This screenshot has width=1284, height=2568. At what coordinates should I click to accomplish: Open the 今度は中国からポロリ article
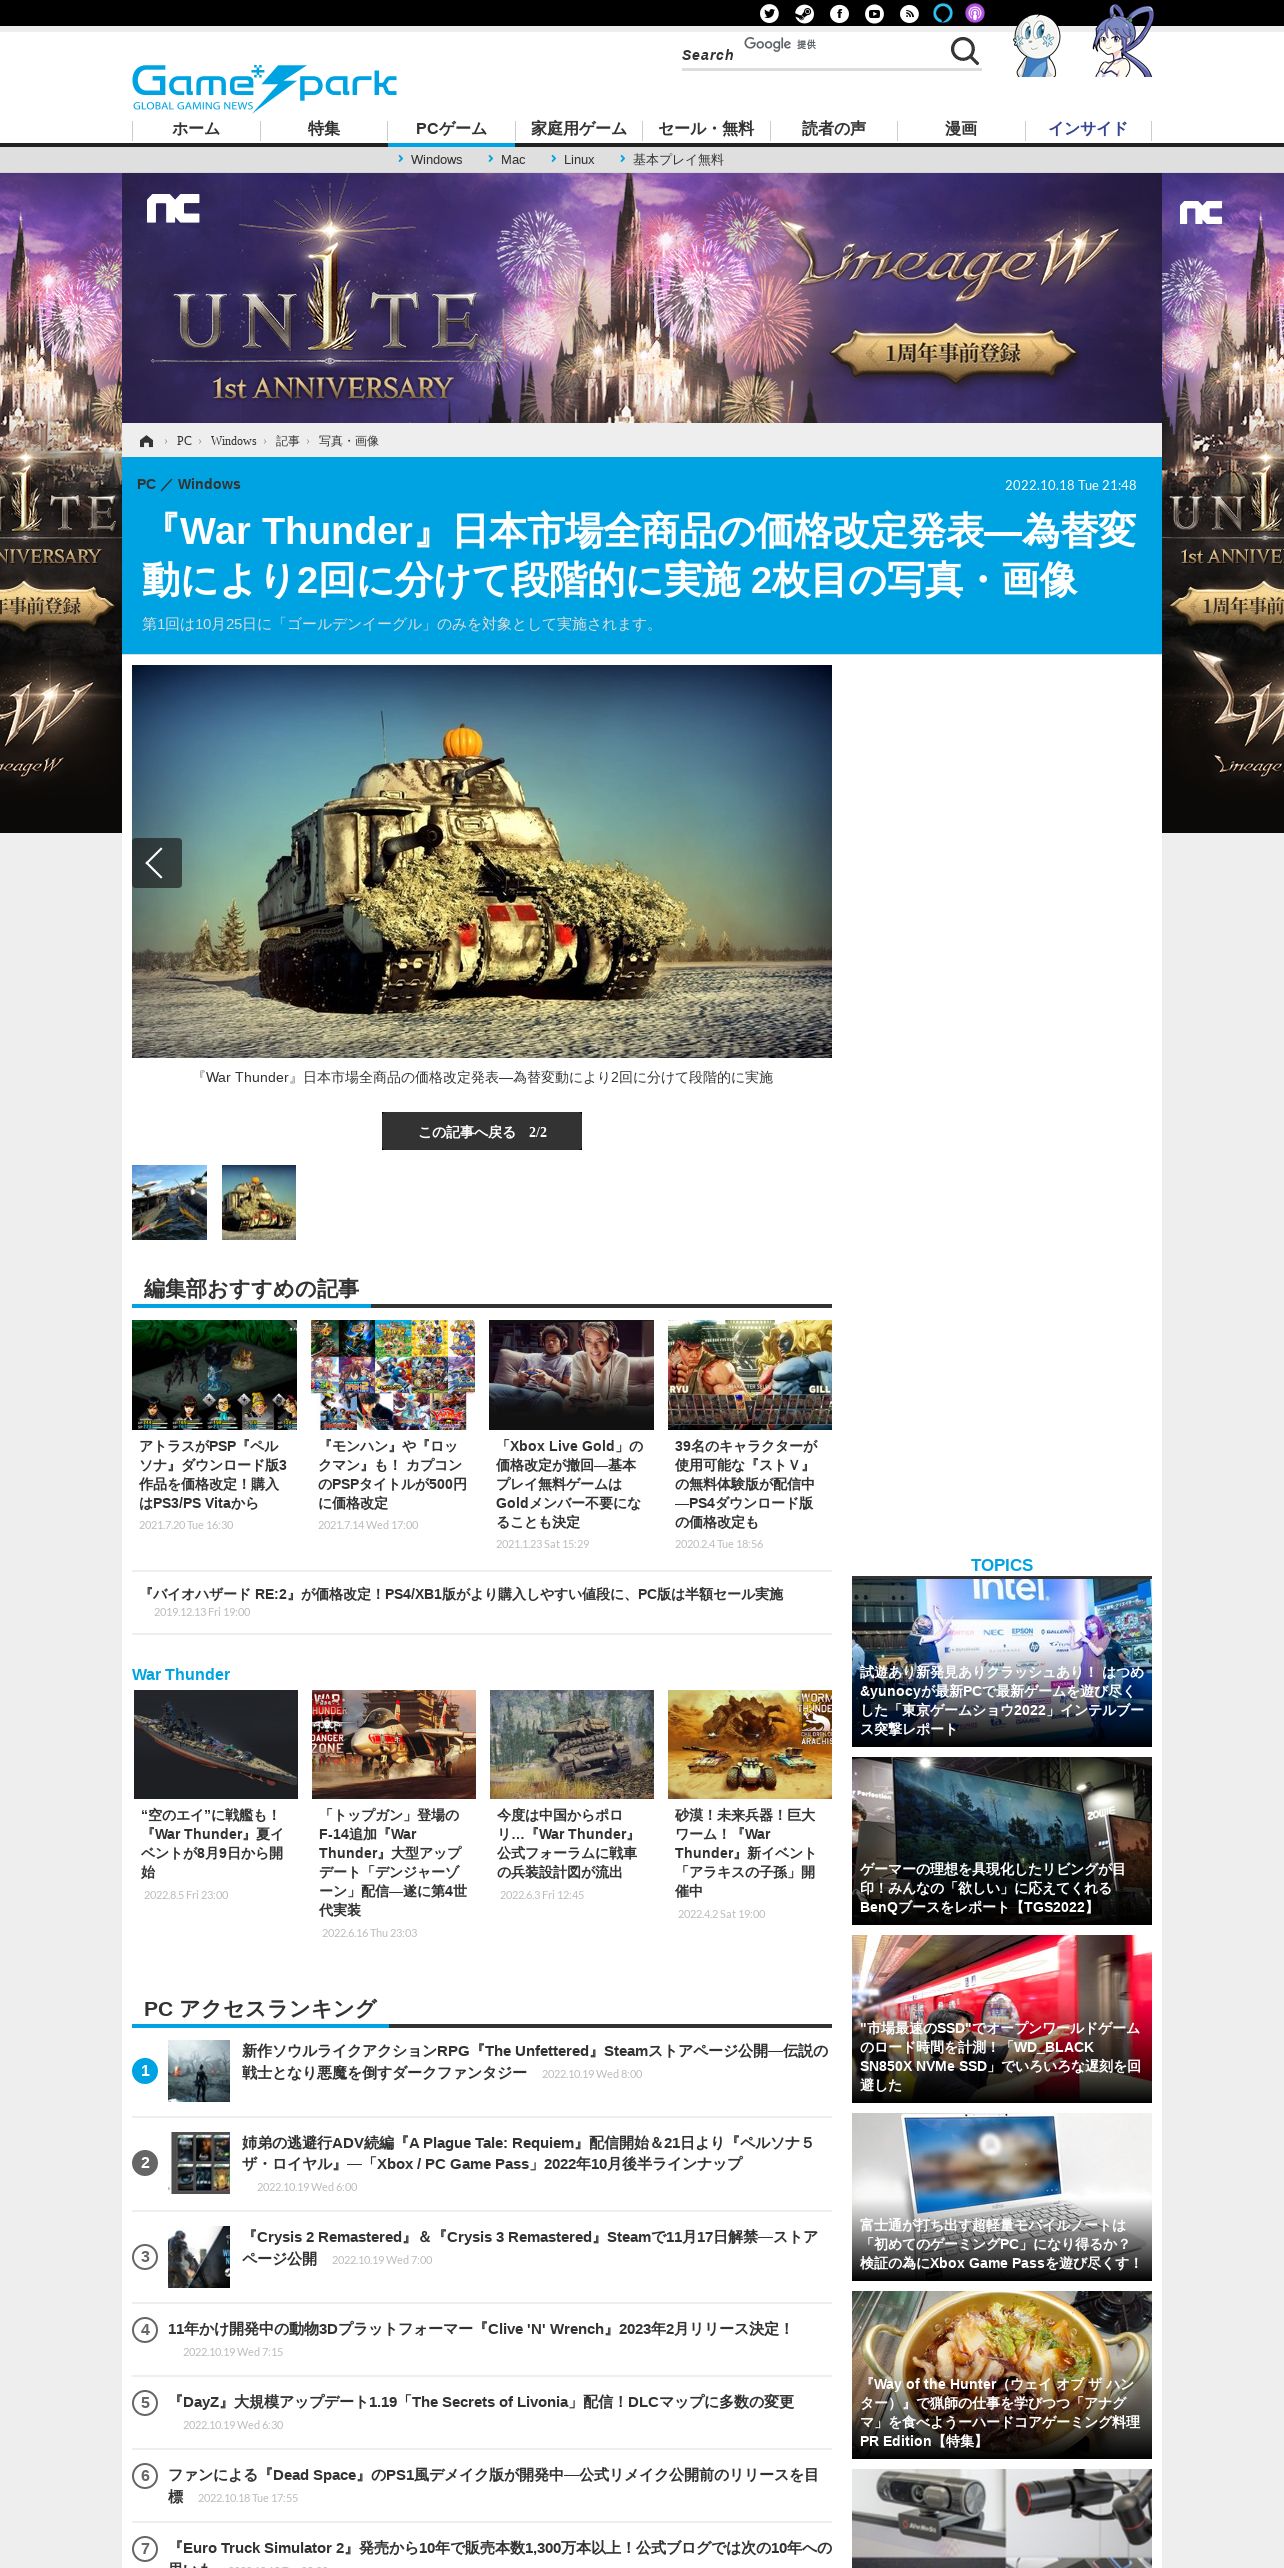pyautogui.click(x=572, y=1796)
